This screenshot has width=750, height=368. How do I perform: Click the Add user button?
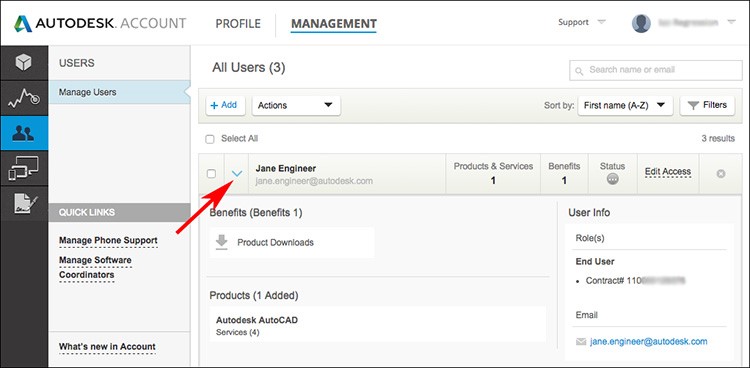225,105
